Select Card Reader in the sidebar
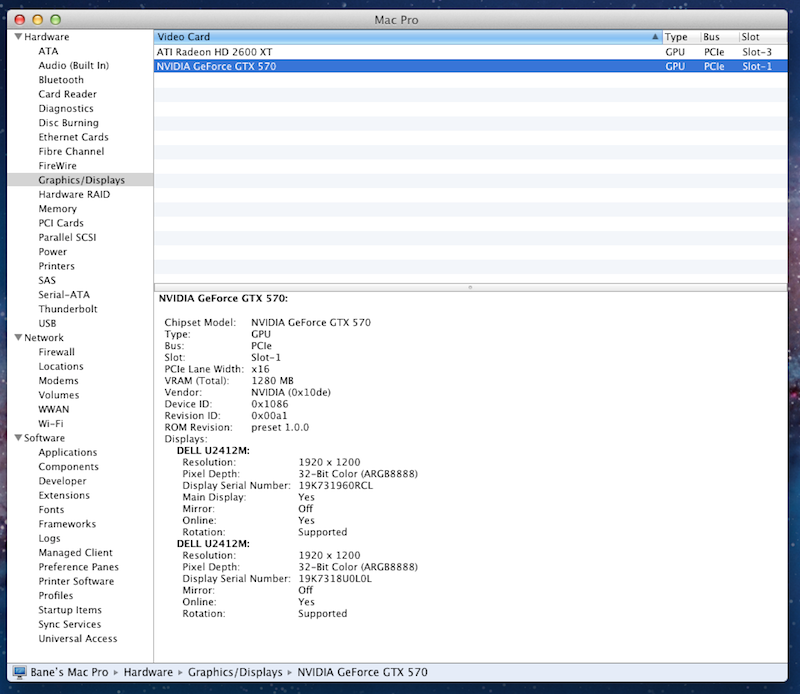 [x=67, y=94]
